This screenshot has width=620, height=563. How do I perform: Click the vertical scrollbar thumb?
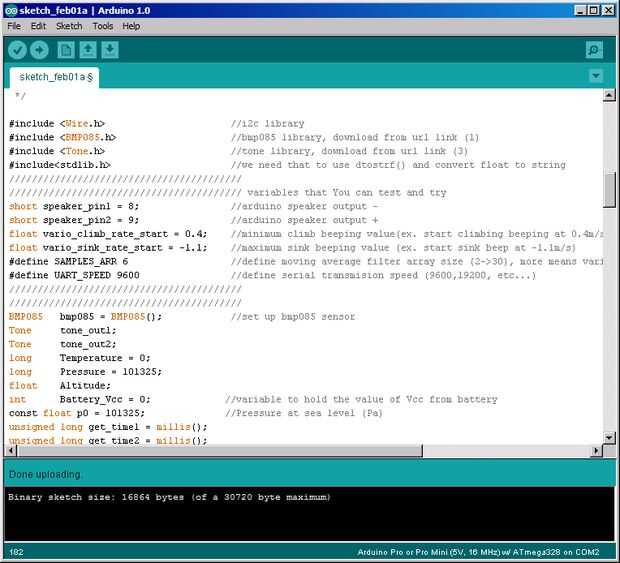(x=609, y=190)
